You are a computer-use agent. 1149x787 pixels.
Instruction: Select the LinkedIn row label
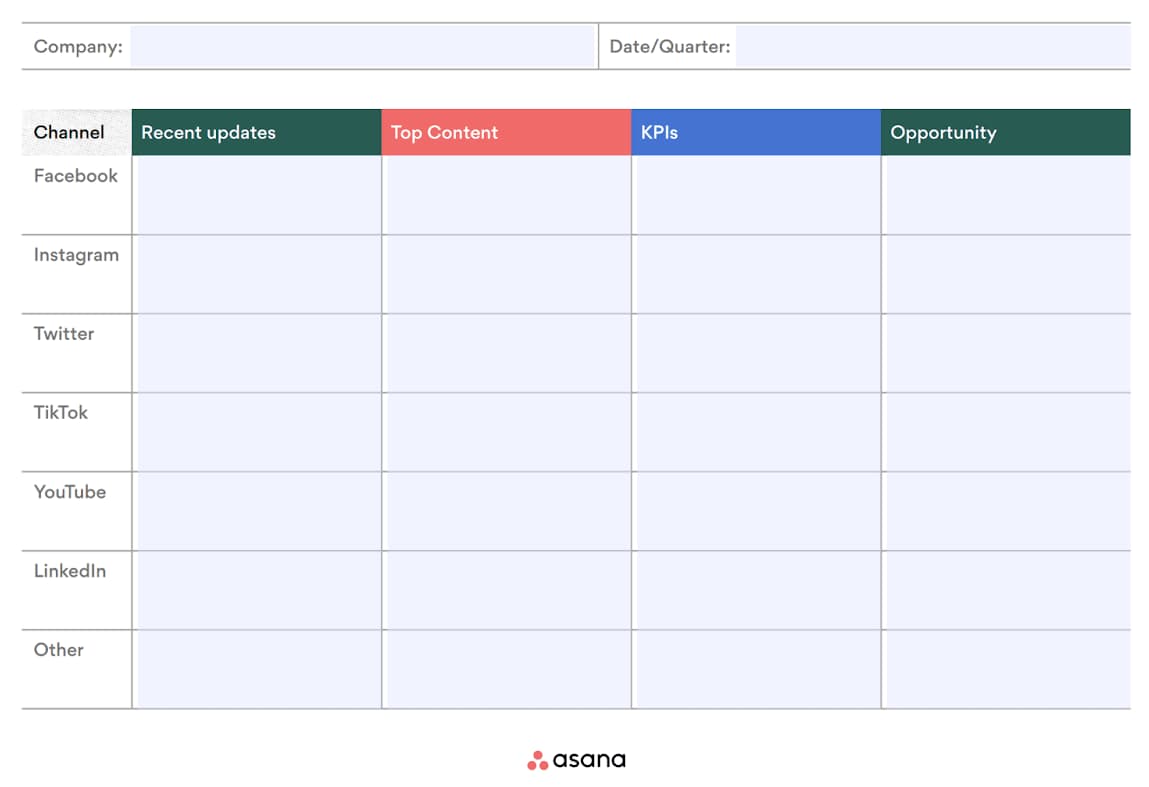(70, 571)
